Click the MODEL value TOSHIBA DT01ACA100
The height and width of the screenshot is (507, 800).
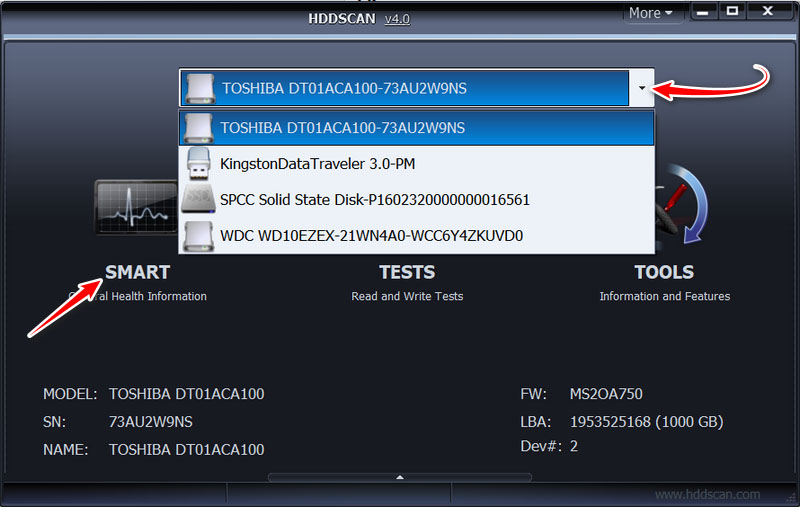coord(186,394)
